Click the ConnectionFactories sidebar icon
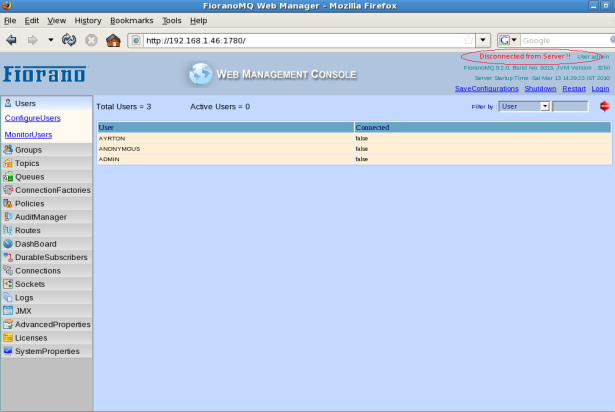This screenshot has height=412, width=615. click(x=8, y=190)
